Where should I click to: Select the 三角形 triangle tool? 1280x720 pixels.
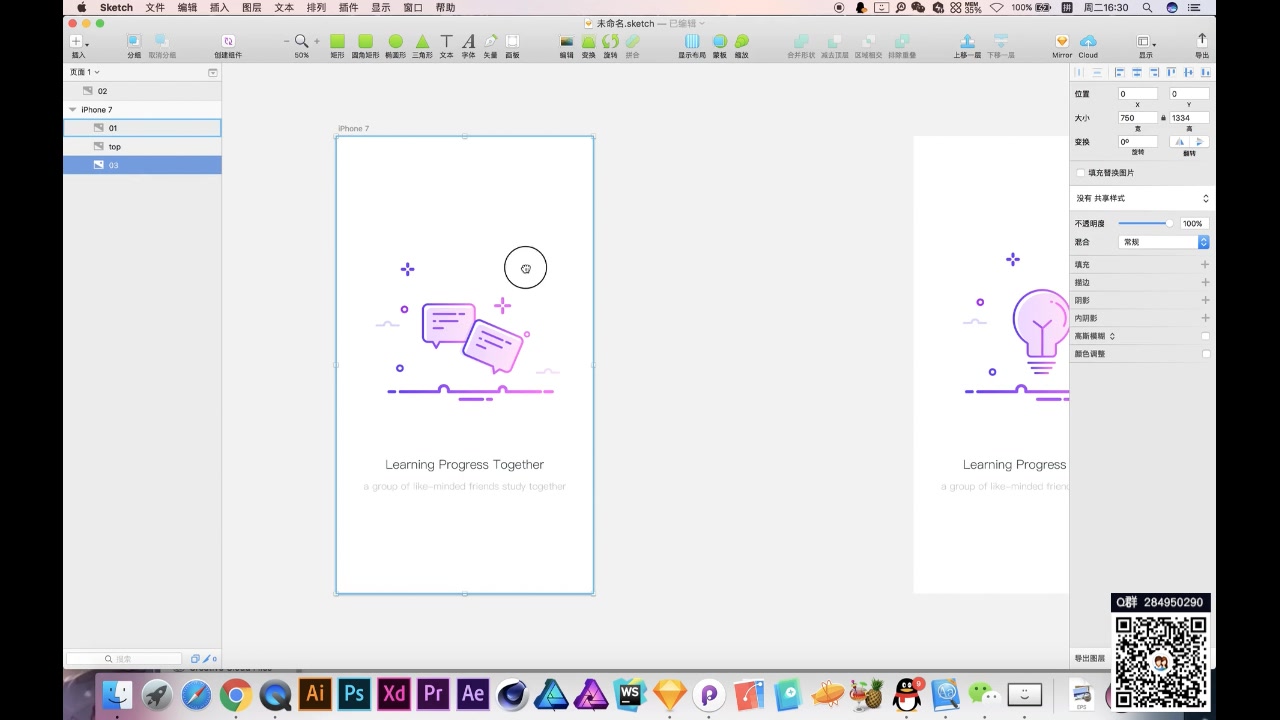click(422, 42)
